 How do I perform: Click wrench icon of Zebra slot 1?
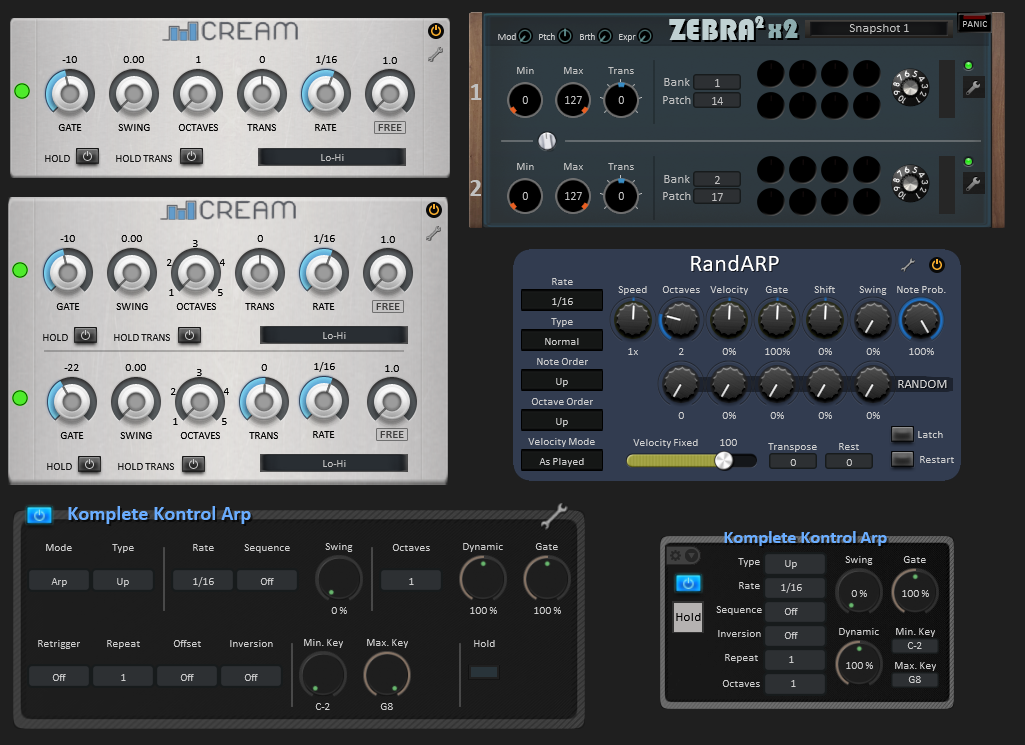(x=973, y=88)
